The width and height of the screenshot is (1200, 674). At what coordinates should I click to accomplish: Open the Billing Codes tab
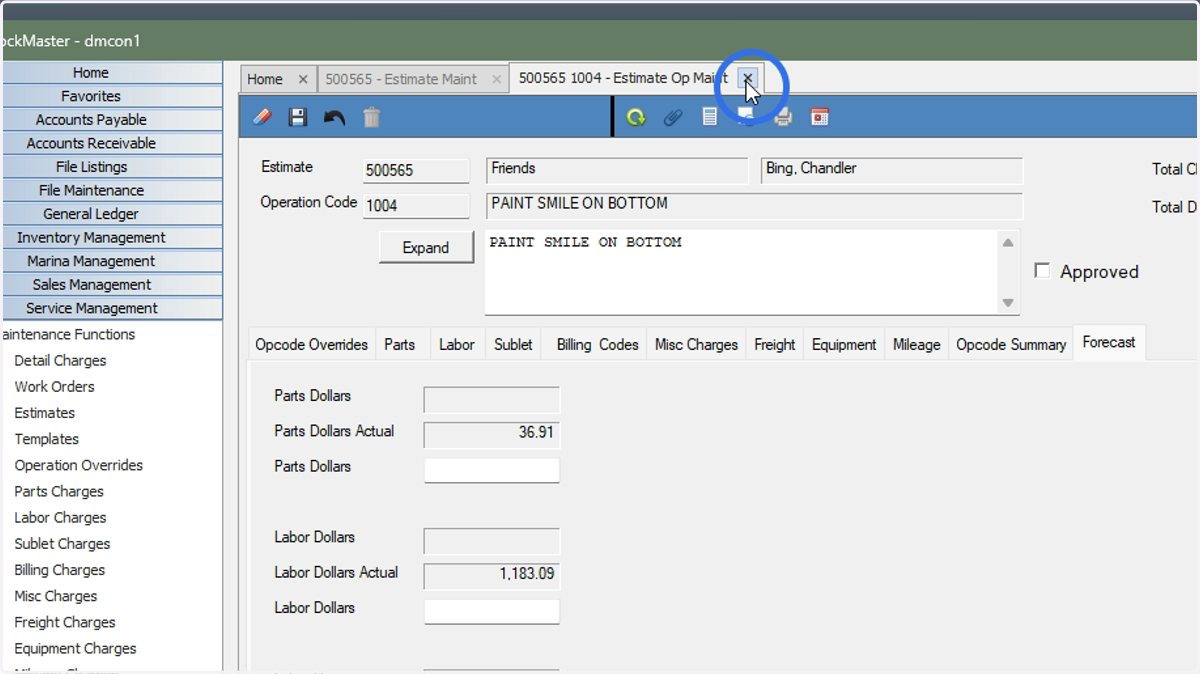pos(597,344)
